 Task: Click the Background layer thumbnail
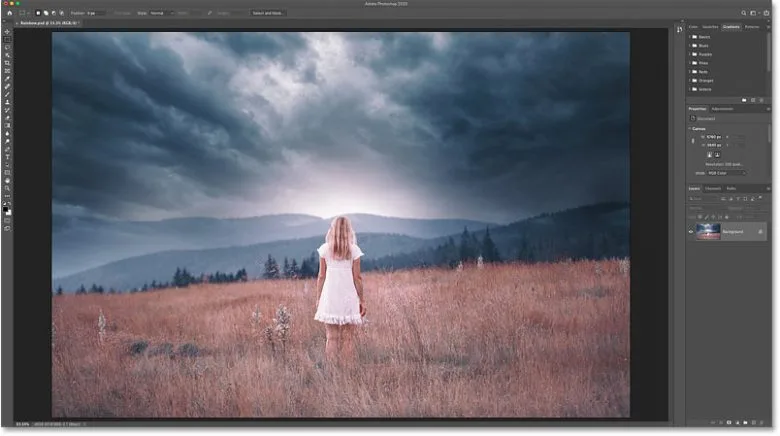(708, 231)
